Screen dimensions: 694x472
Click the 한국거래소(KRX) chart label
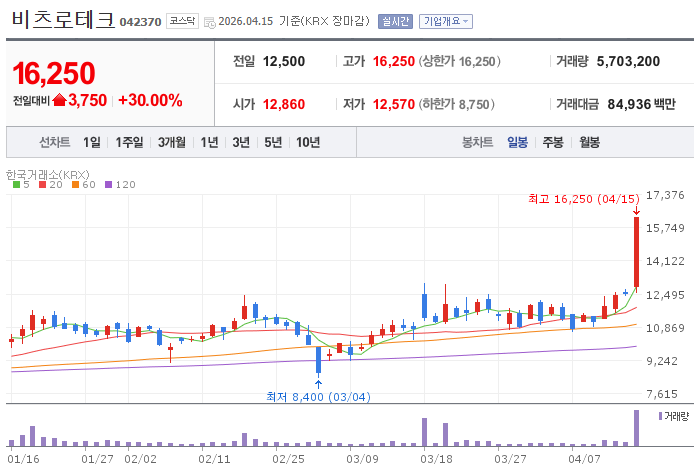point(48,174)
